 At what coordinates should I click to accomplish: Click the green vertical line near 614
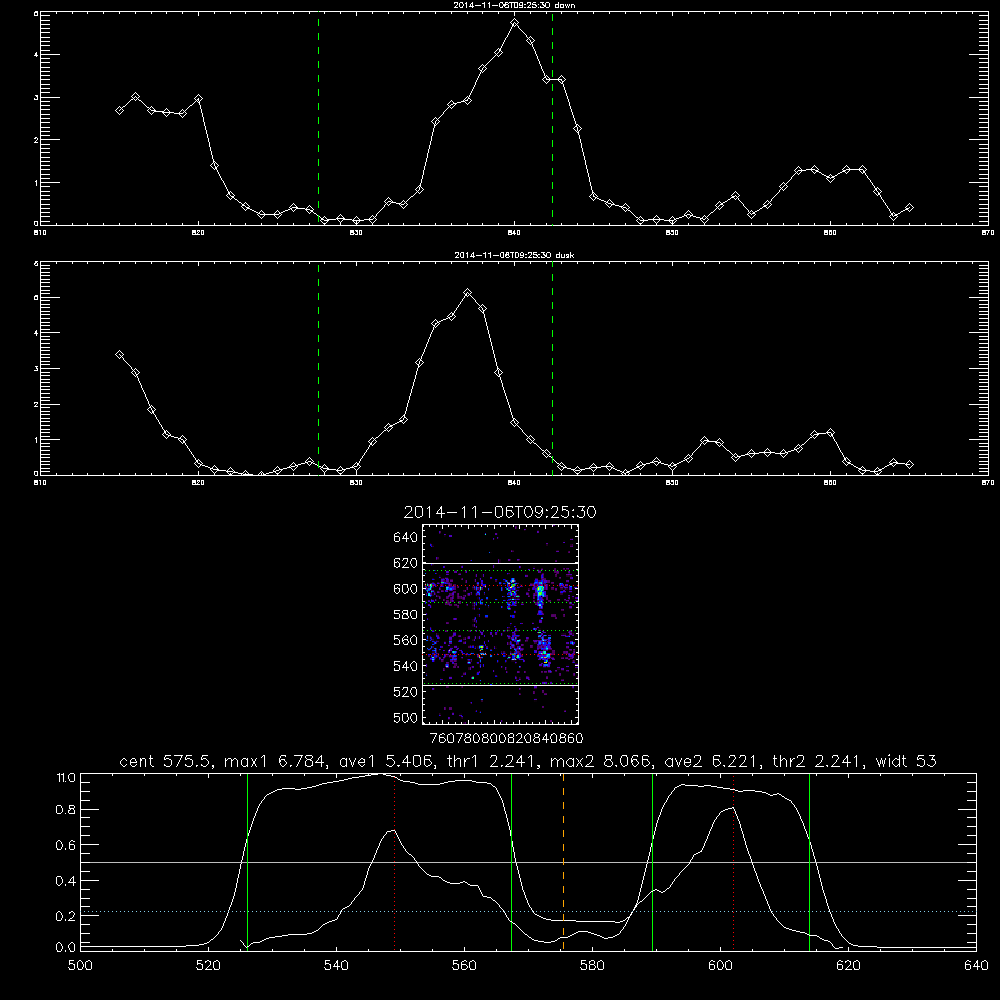(x=809, y=861)
